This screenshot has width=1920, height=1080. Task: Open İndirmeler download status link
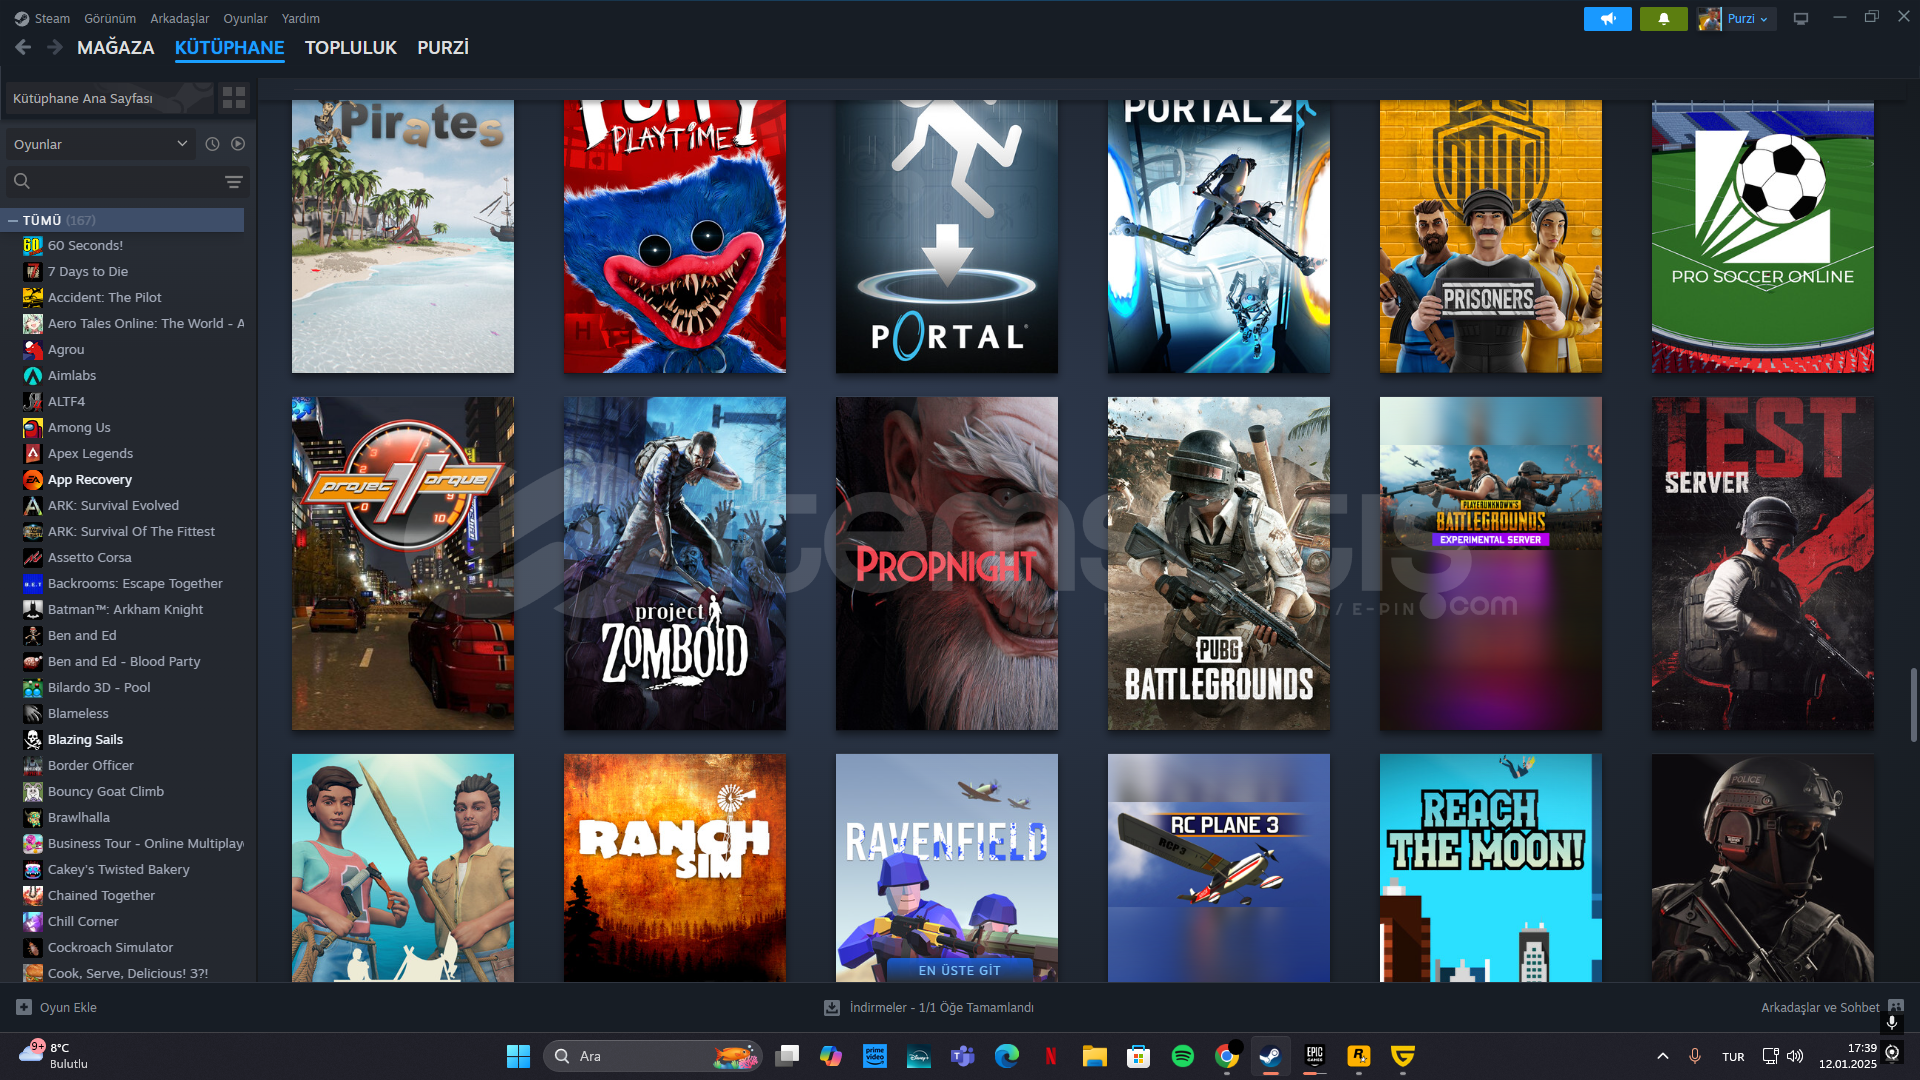click(x=941, y=1007)
